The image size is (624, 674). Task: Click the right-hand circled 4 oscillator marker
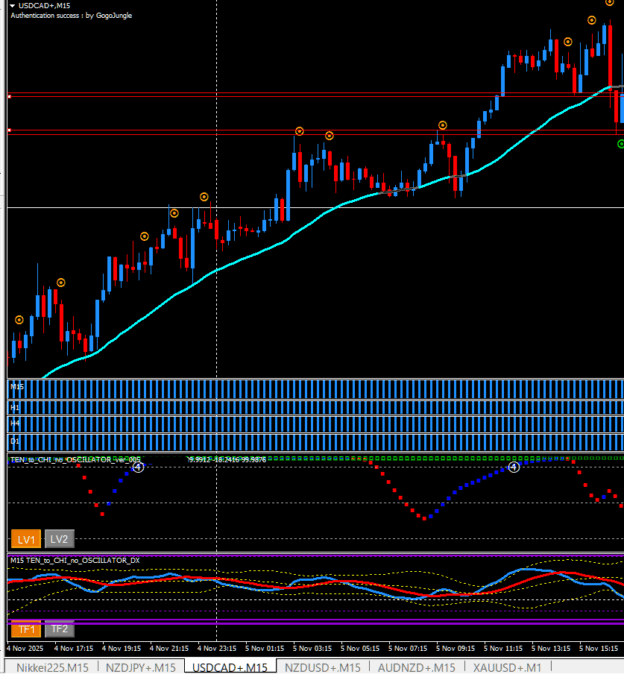[x=513, y=467]
